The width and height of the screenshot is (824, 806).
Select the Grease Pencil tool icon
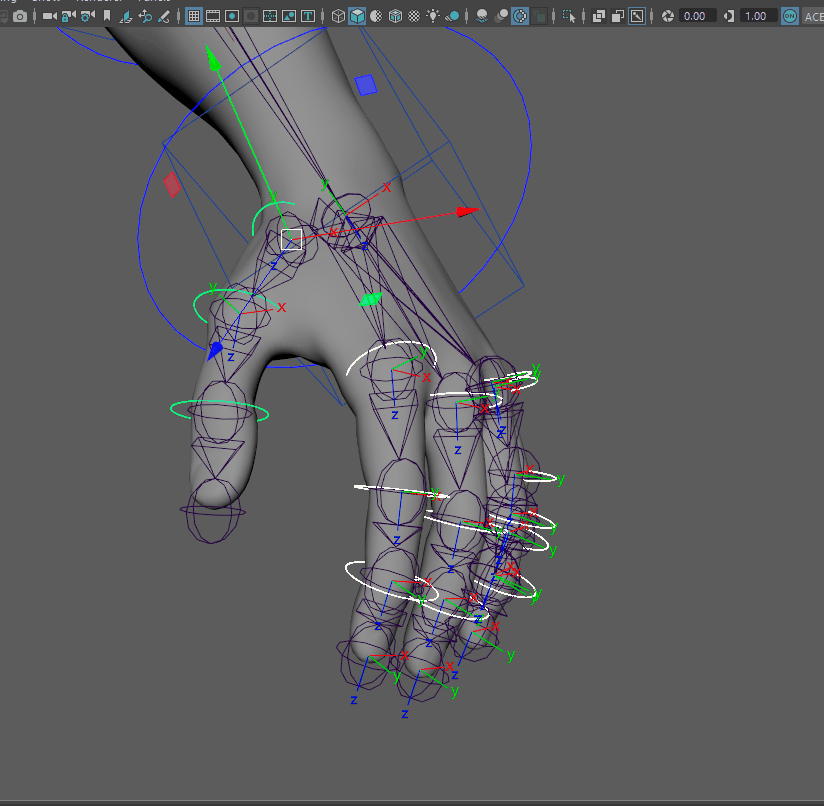164,17
